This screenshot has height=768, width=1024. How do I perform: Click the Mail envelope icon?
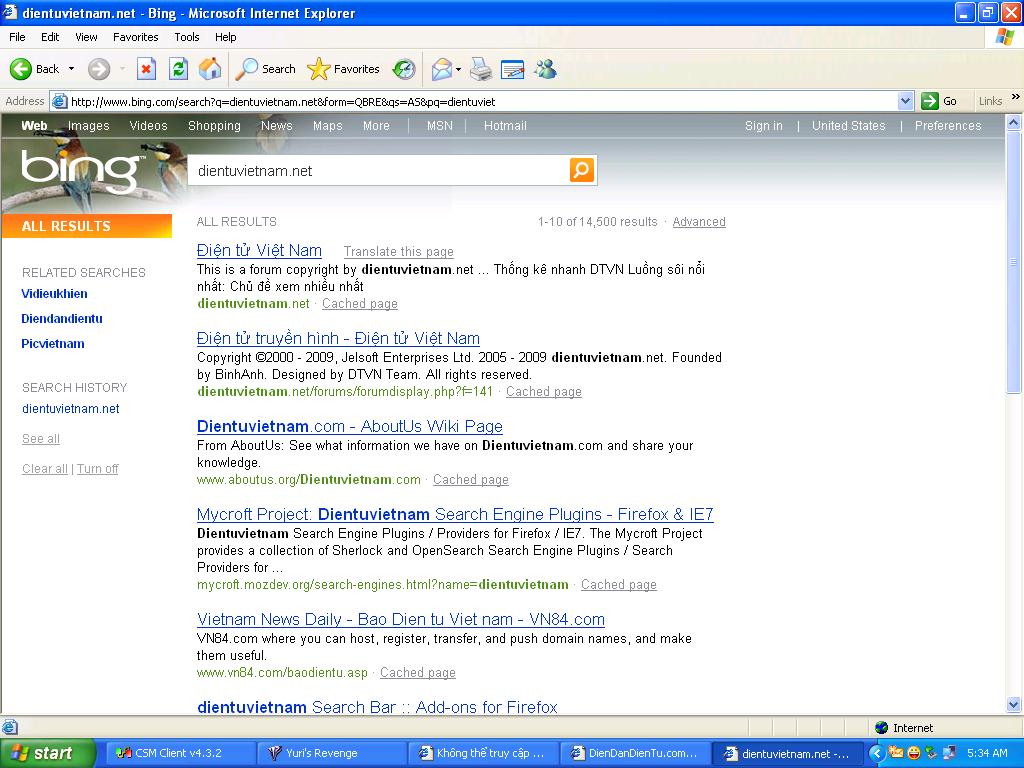click(x=442, y=69)
